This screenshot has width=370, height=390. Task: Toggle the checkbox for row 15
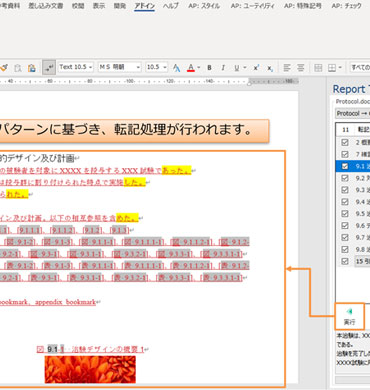coord(345,261)
